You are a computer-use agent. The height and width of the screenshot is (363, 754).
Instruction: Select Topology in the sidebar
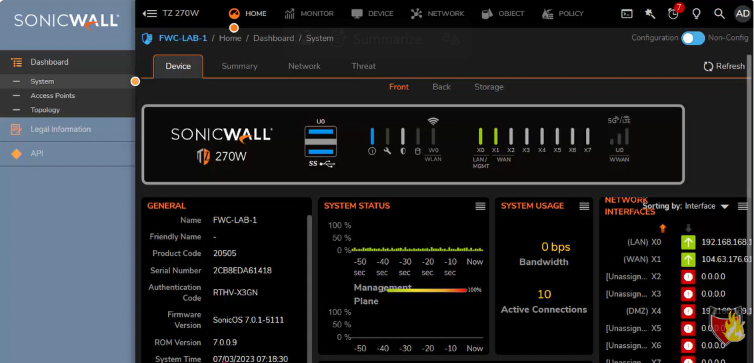coord(67,110)
